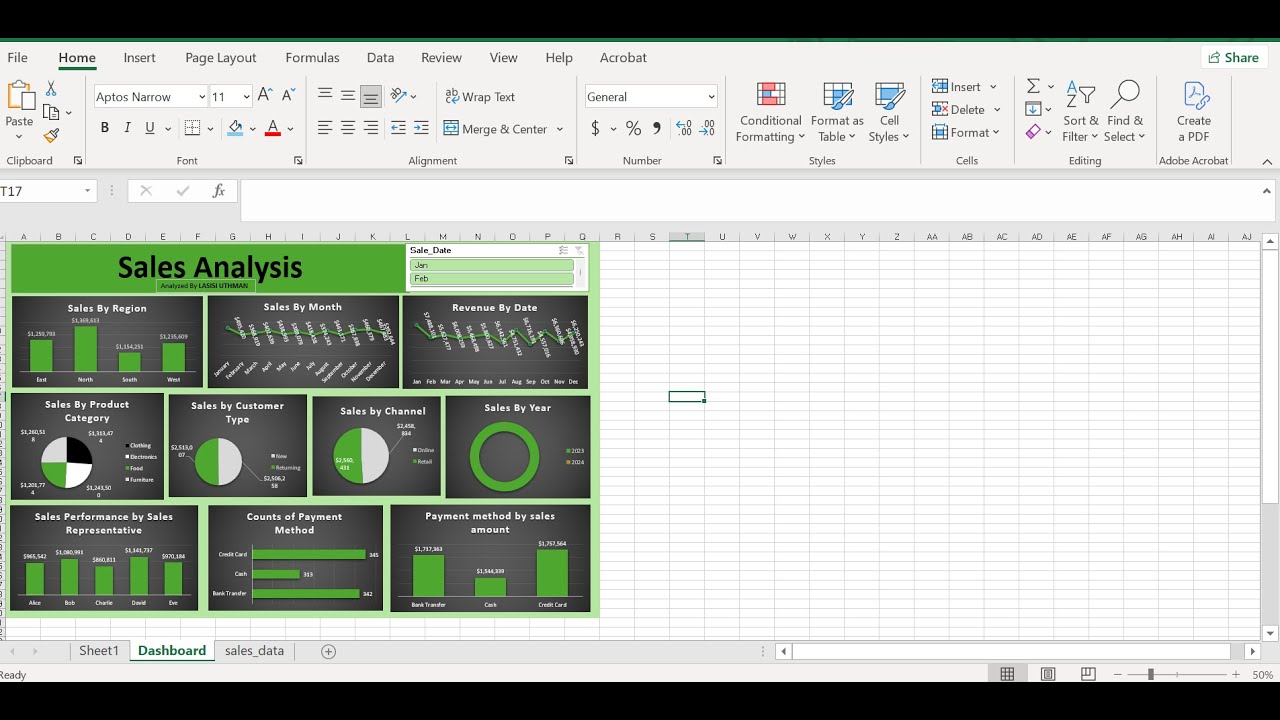Click the zoom slider handle
Viewport: 1280px width, 720px height.
point(1150,675)
